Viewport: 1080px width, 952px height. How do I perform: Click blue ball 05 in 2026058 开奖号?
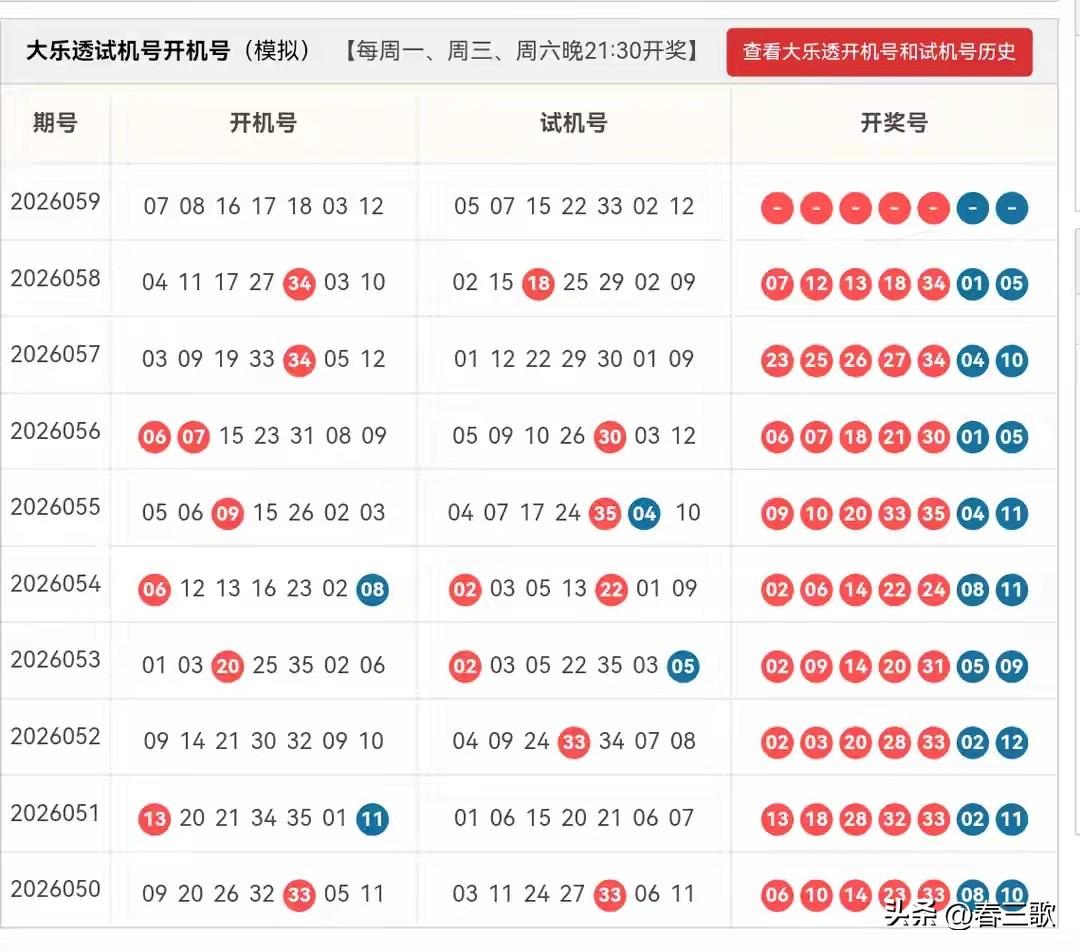(x=1012, y=284)
